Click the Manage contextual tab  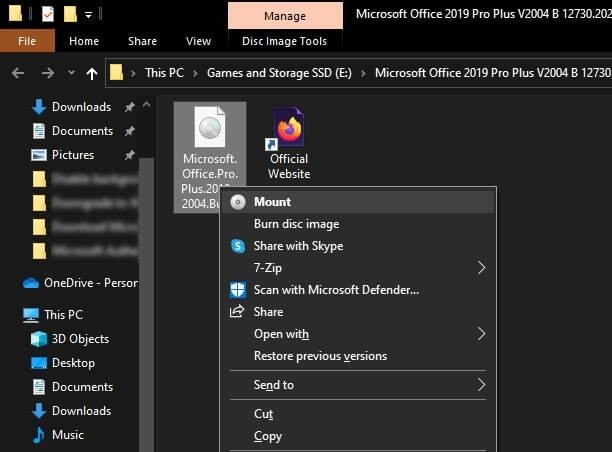pyautogui.click(x=285, y=16)
